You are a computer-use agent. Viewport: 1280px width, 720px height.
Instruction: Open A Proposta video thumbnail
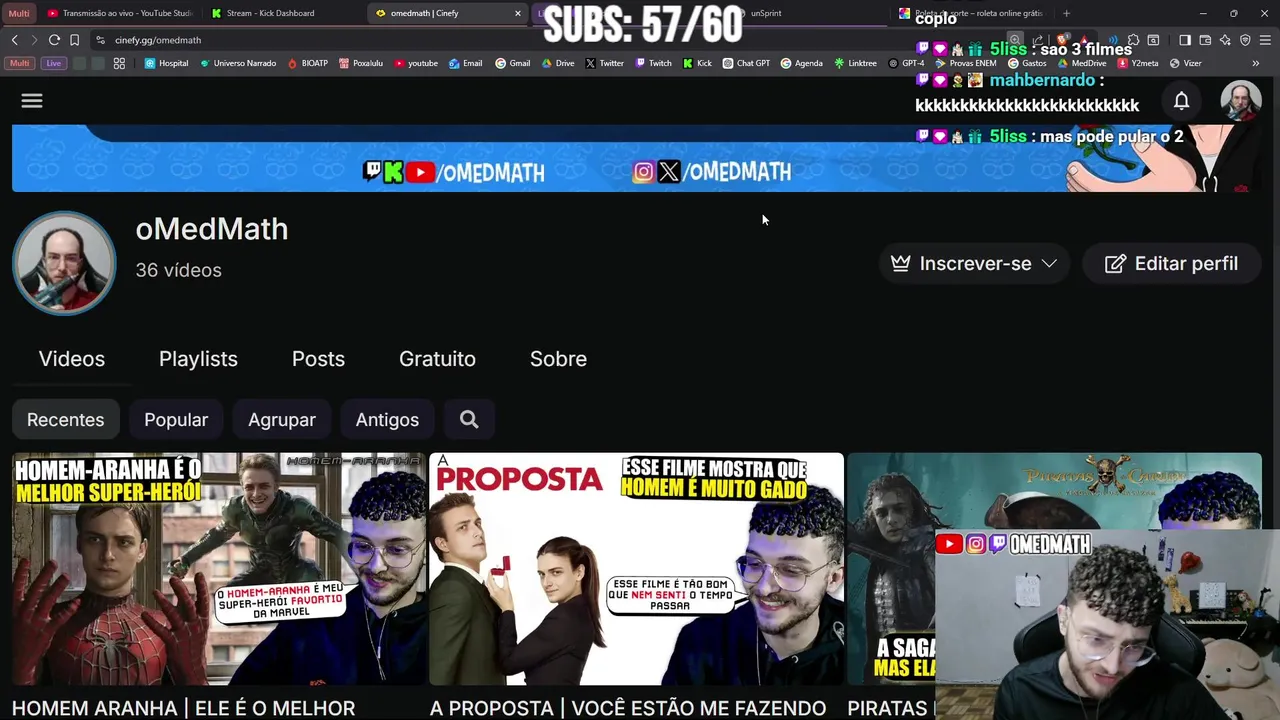pos(636,569)
